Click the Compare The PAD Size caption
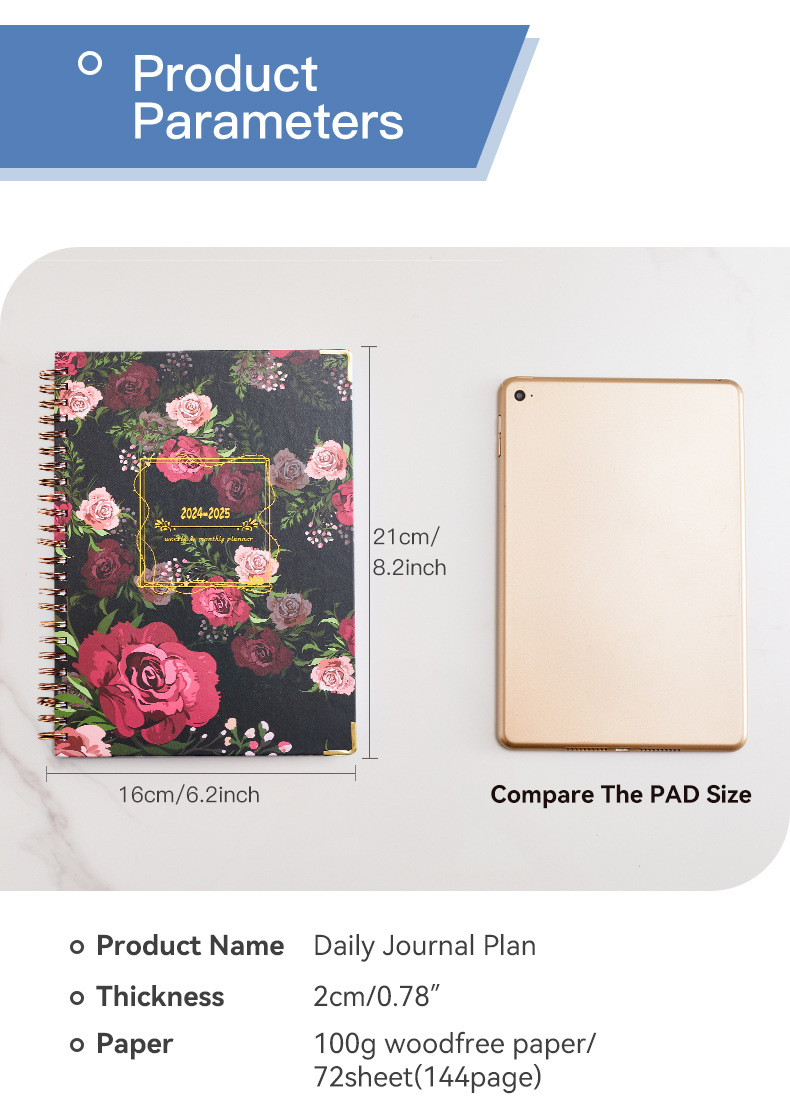 621,794
